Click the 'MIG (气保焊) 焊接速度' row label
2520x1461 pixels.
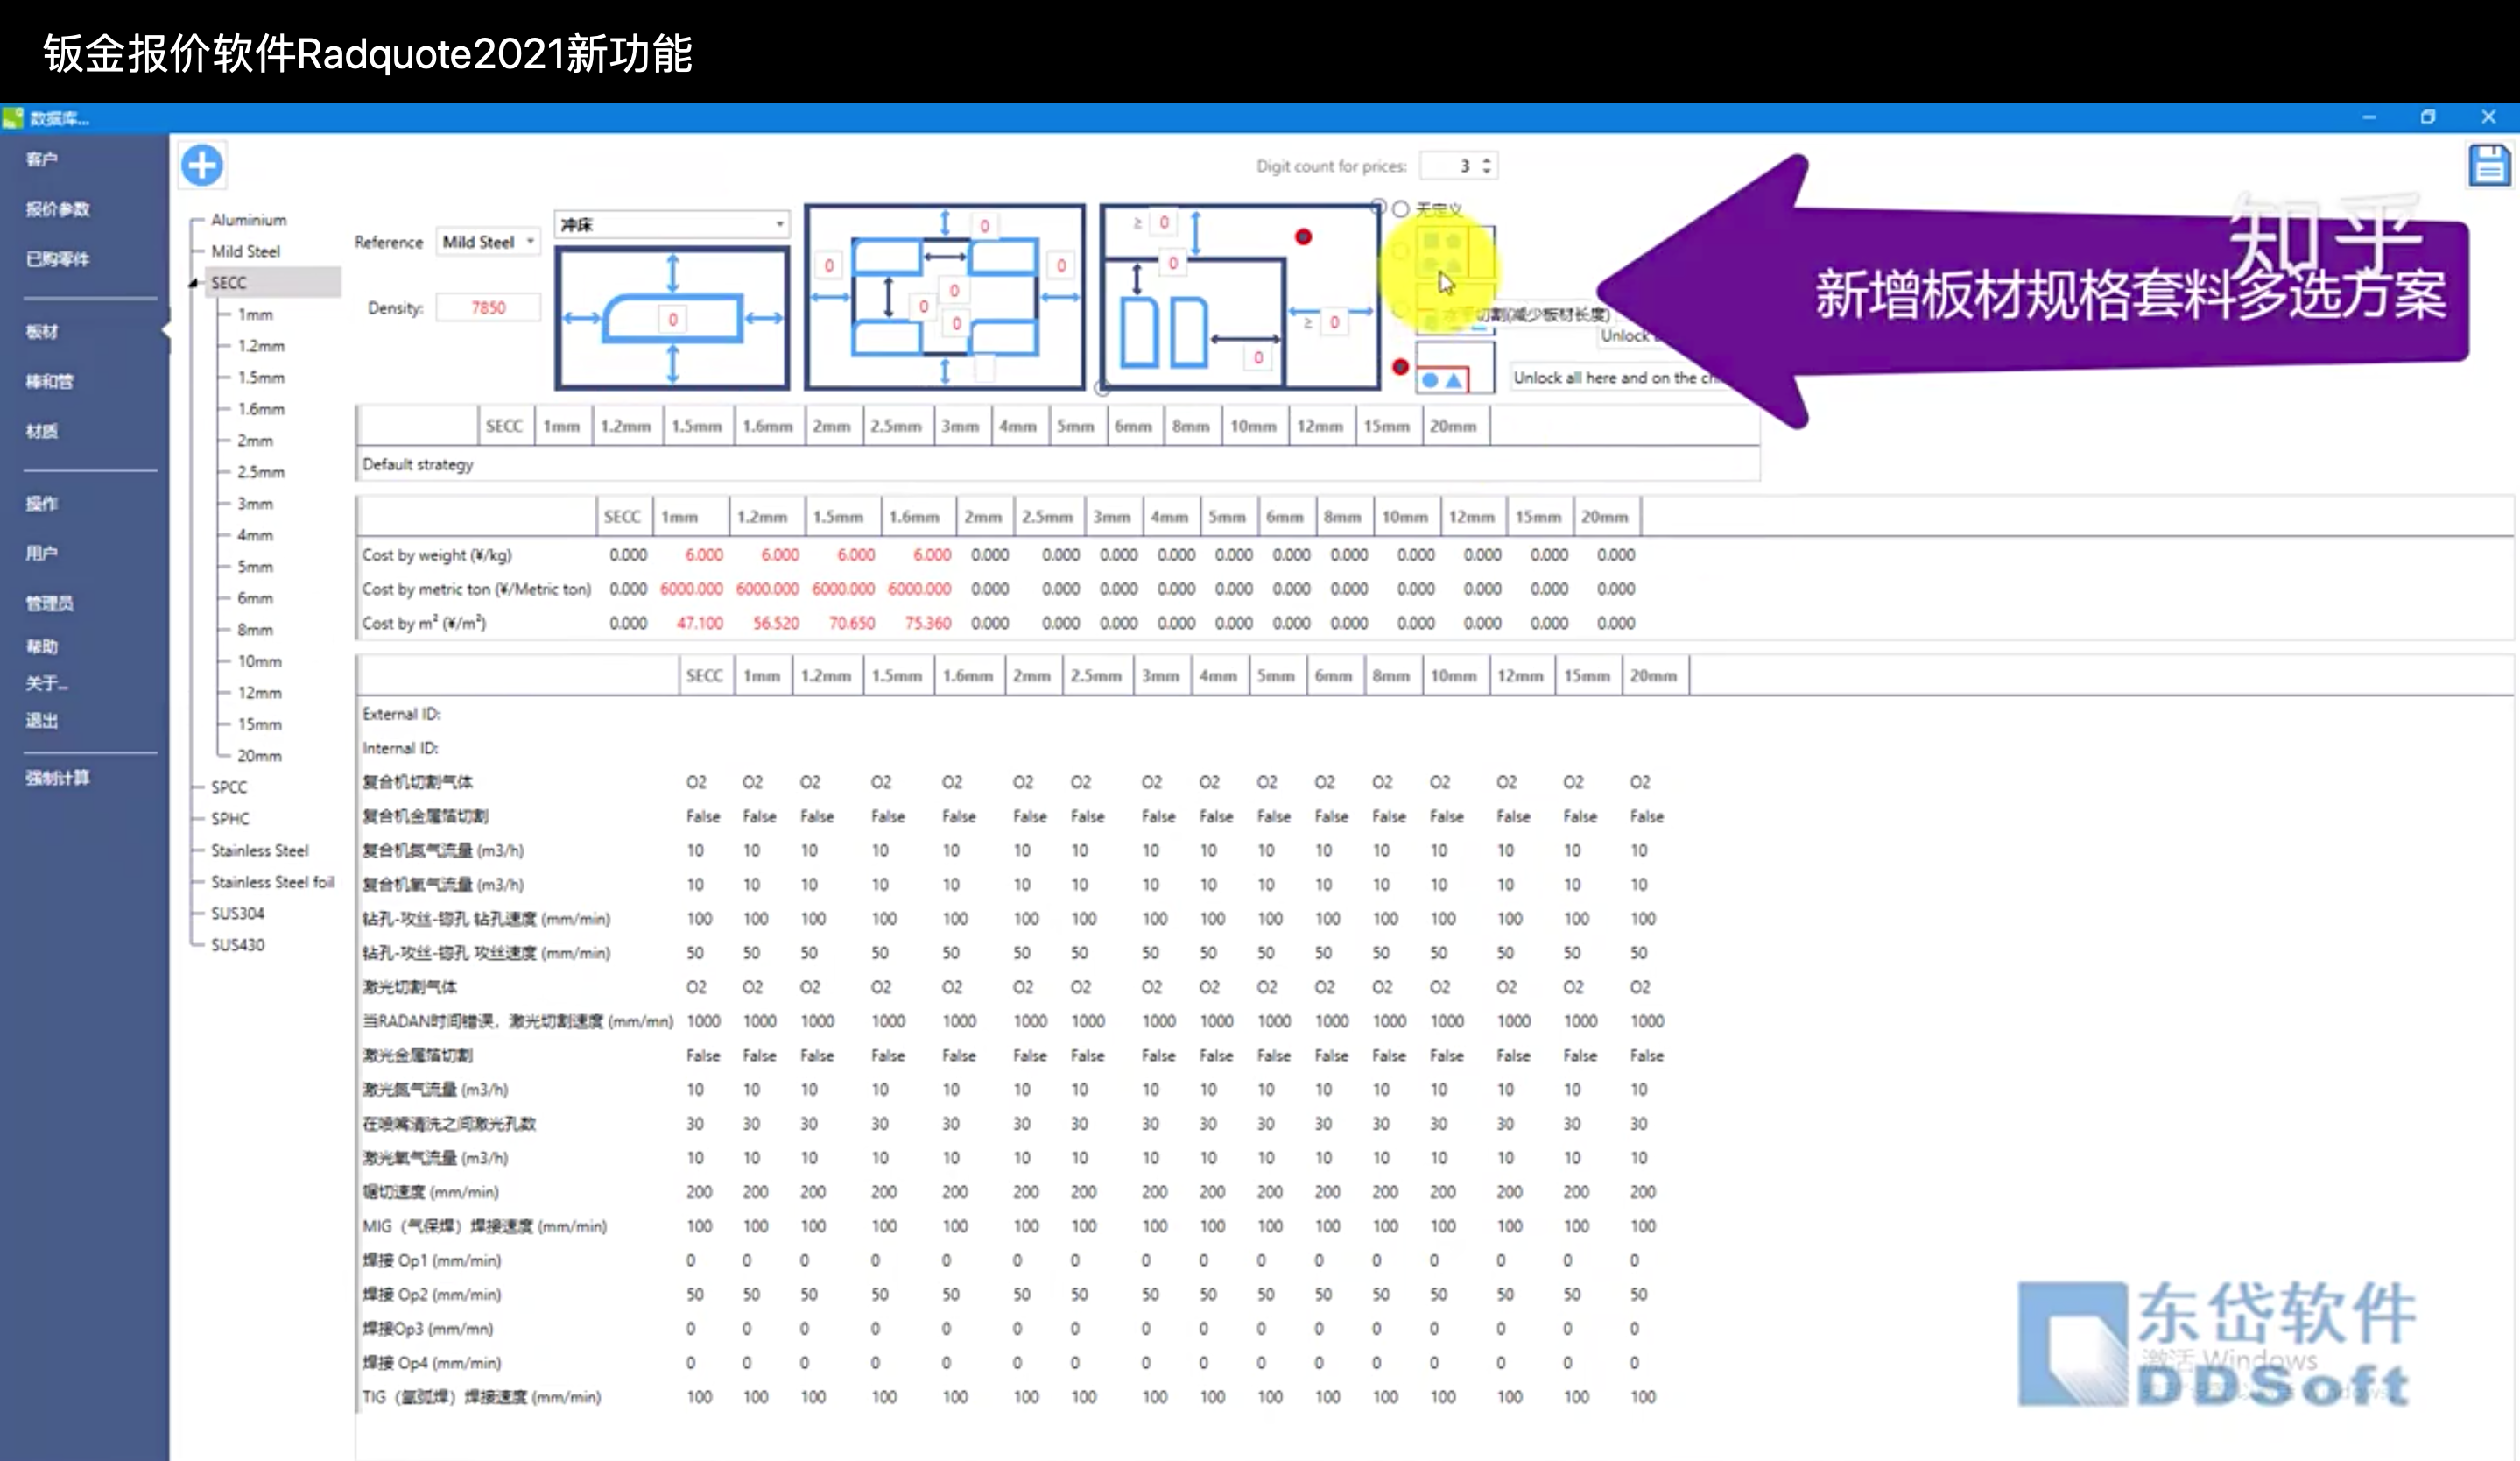click(485, 1226)
